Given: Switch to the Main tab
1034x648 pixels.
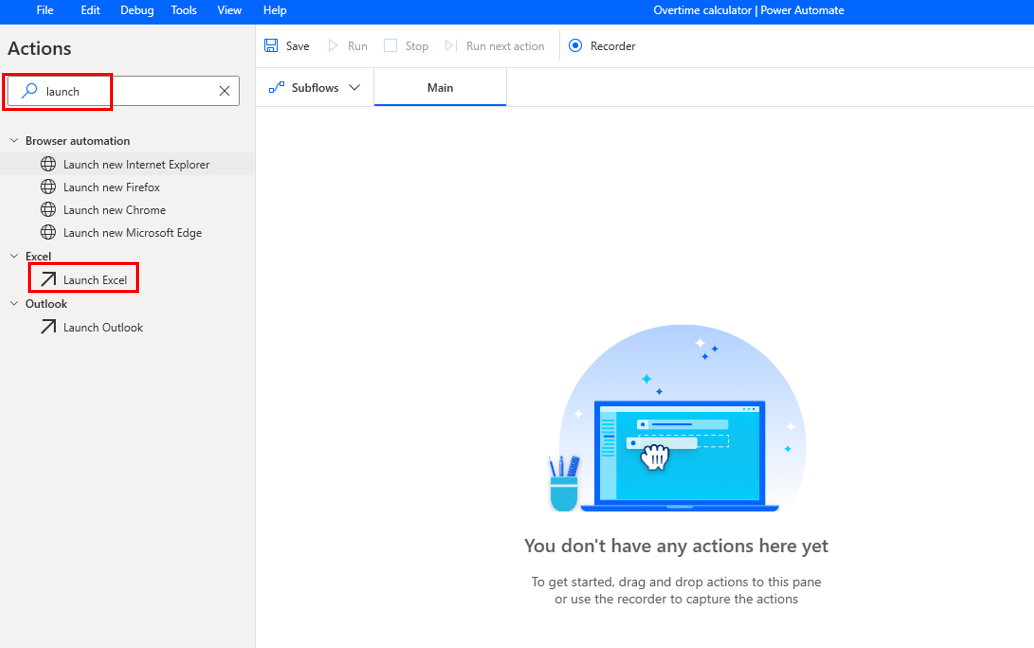Looking at the screenshot, I should click(x=440, y=87).
